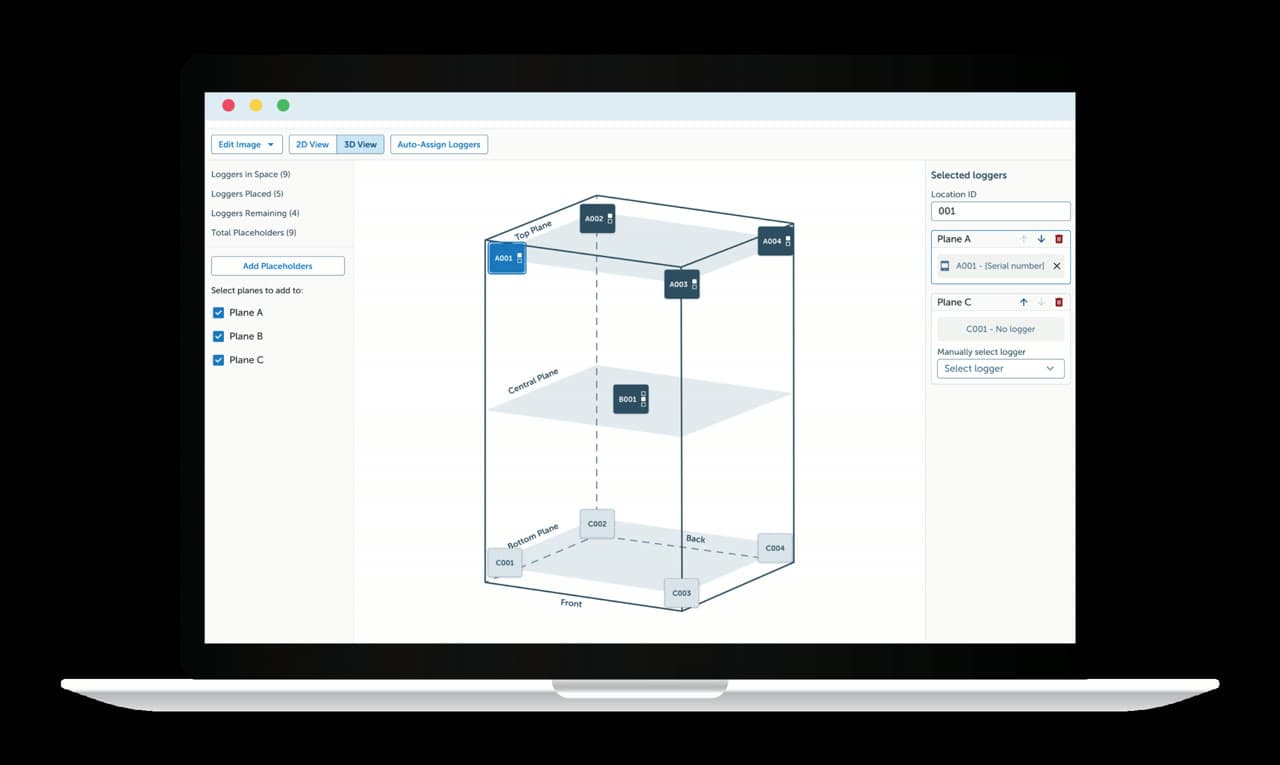The height and width of the screenshot is (765, 1280).
Task: Click the Location ID input field
Action: [x=1000, y=211]
